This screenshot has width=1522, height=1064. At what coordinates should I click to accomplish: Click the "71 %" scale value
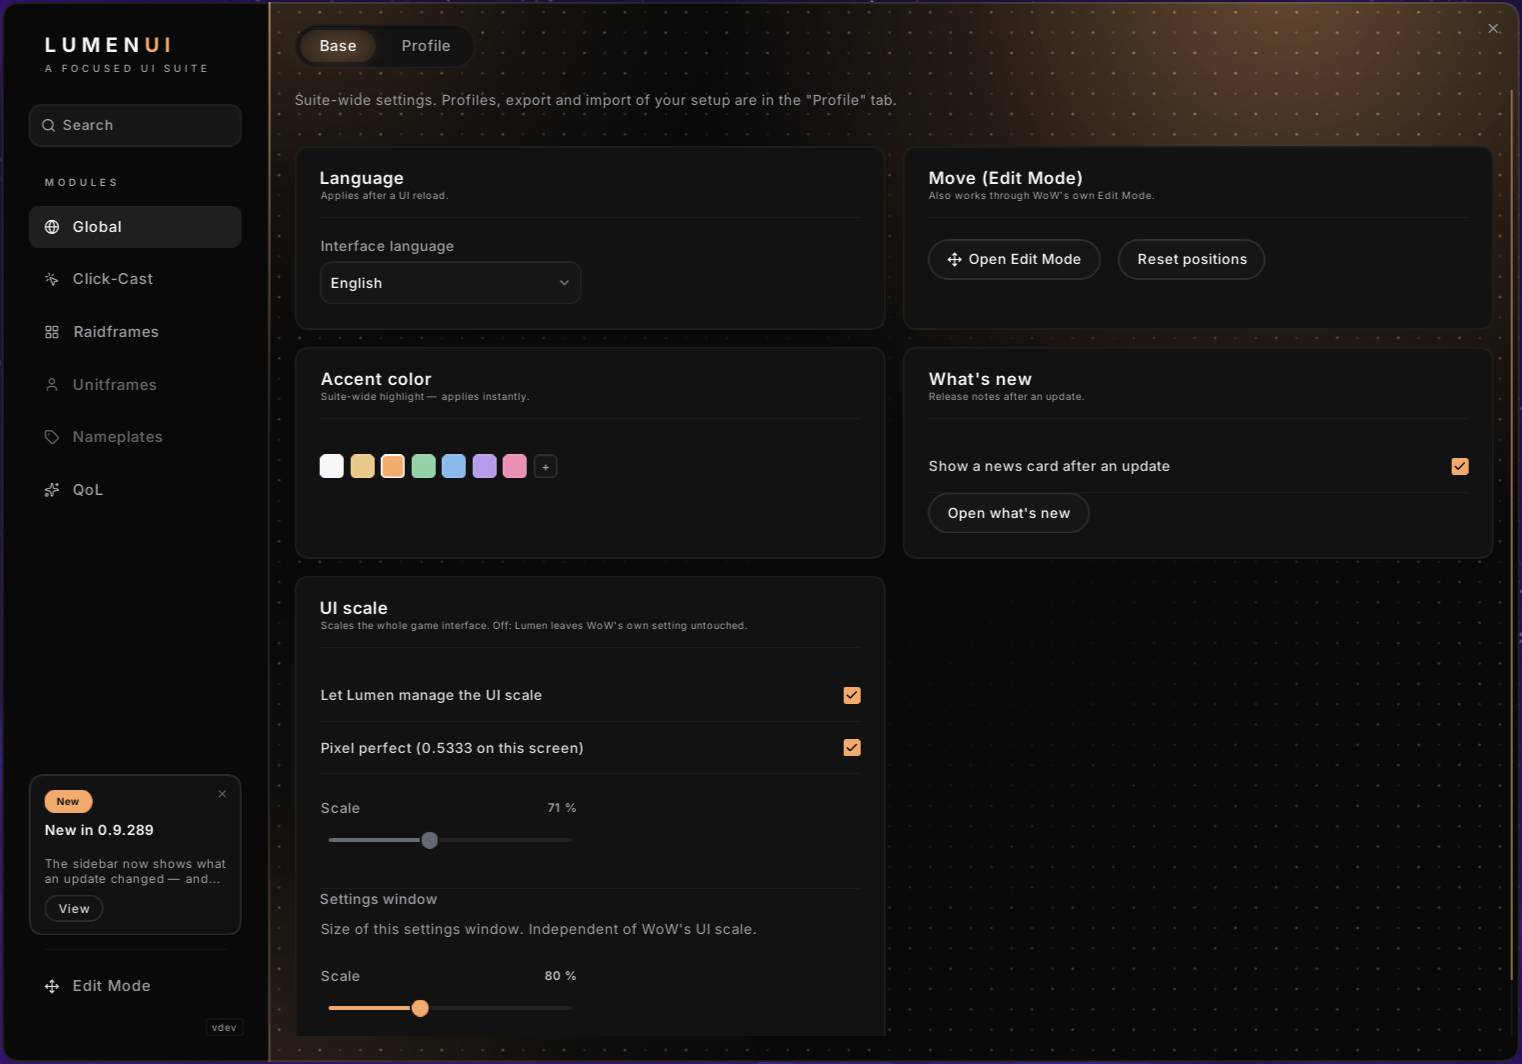[562, 808]
